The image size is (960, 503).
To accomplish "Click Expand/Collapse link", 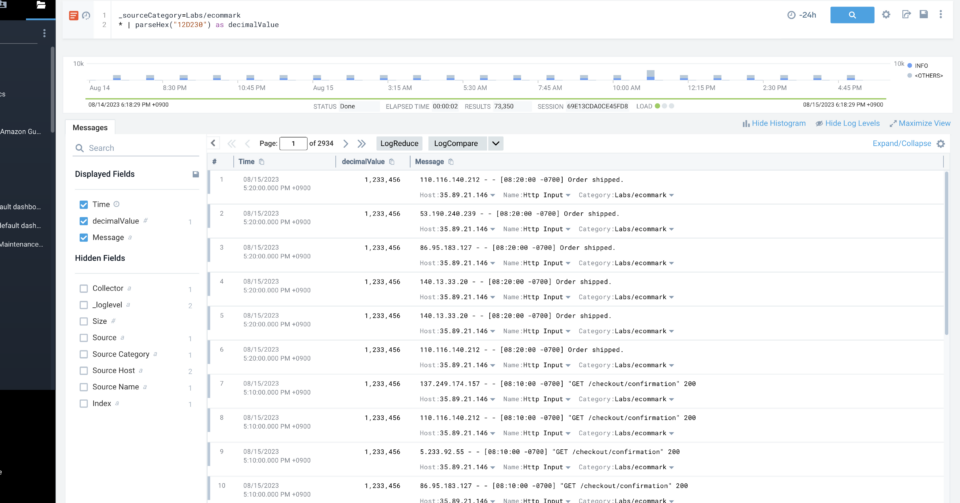I will (901, 143).
